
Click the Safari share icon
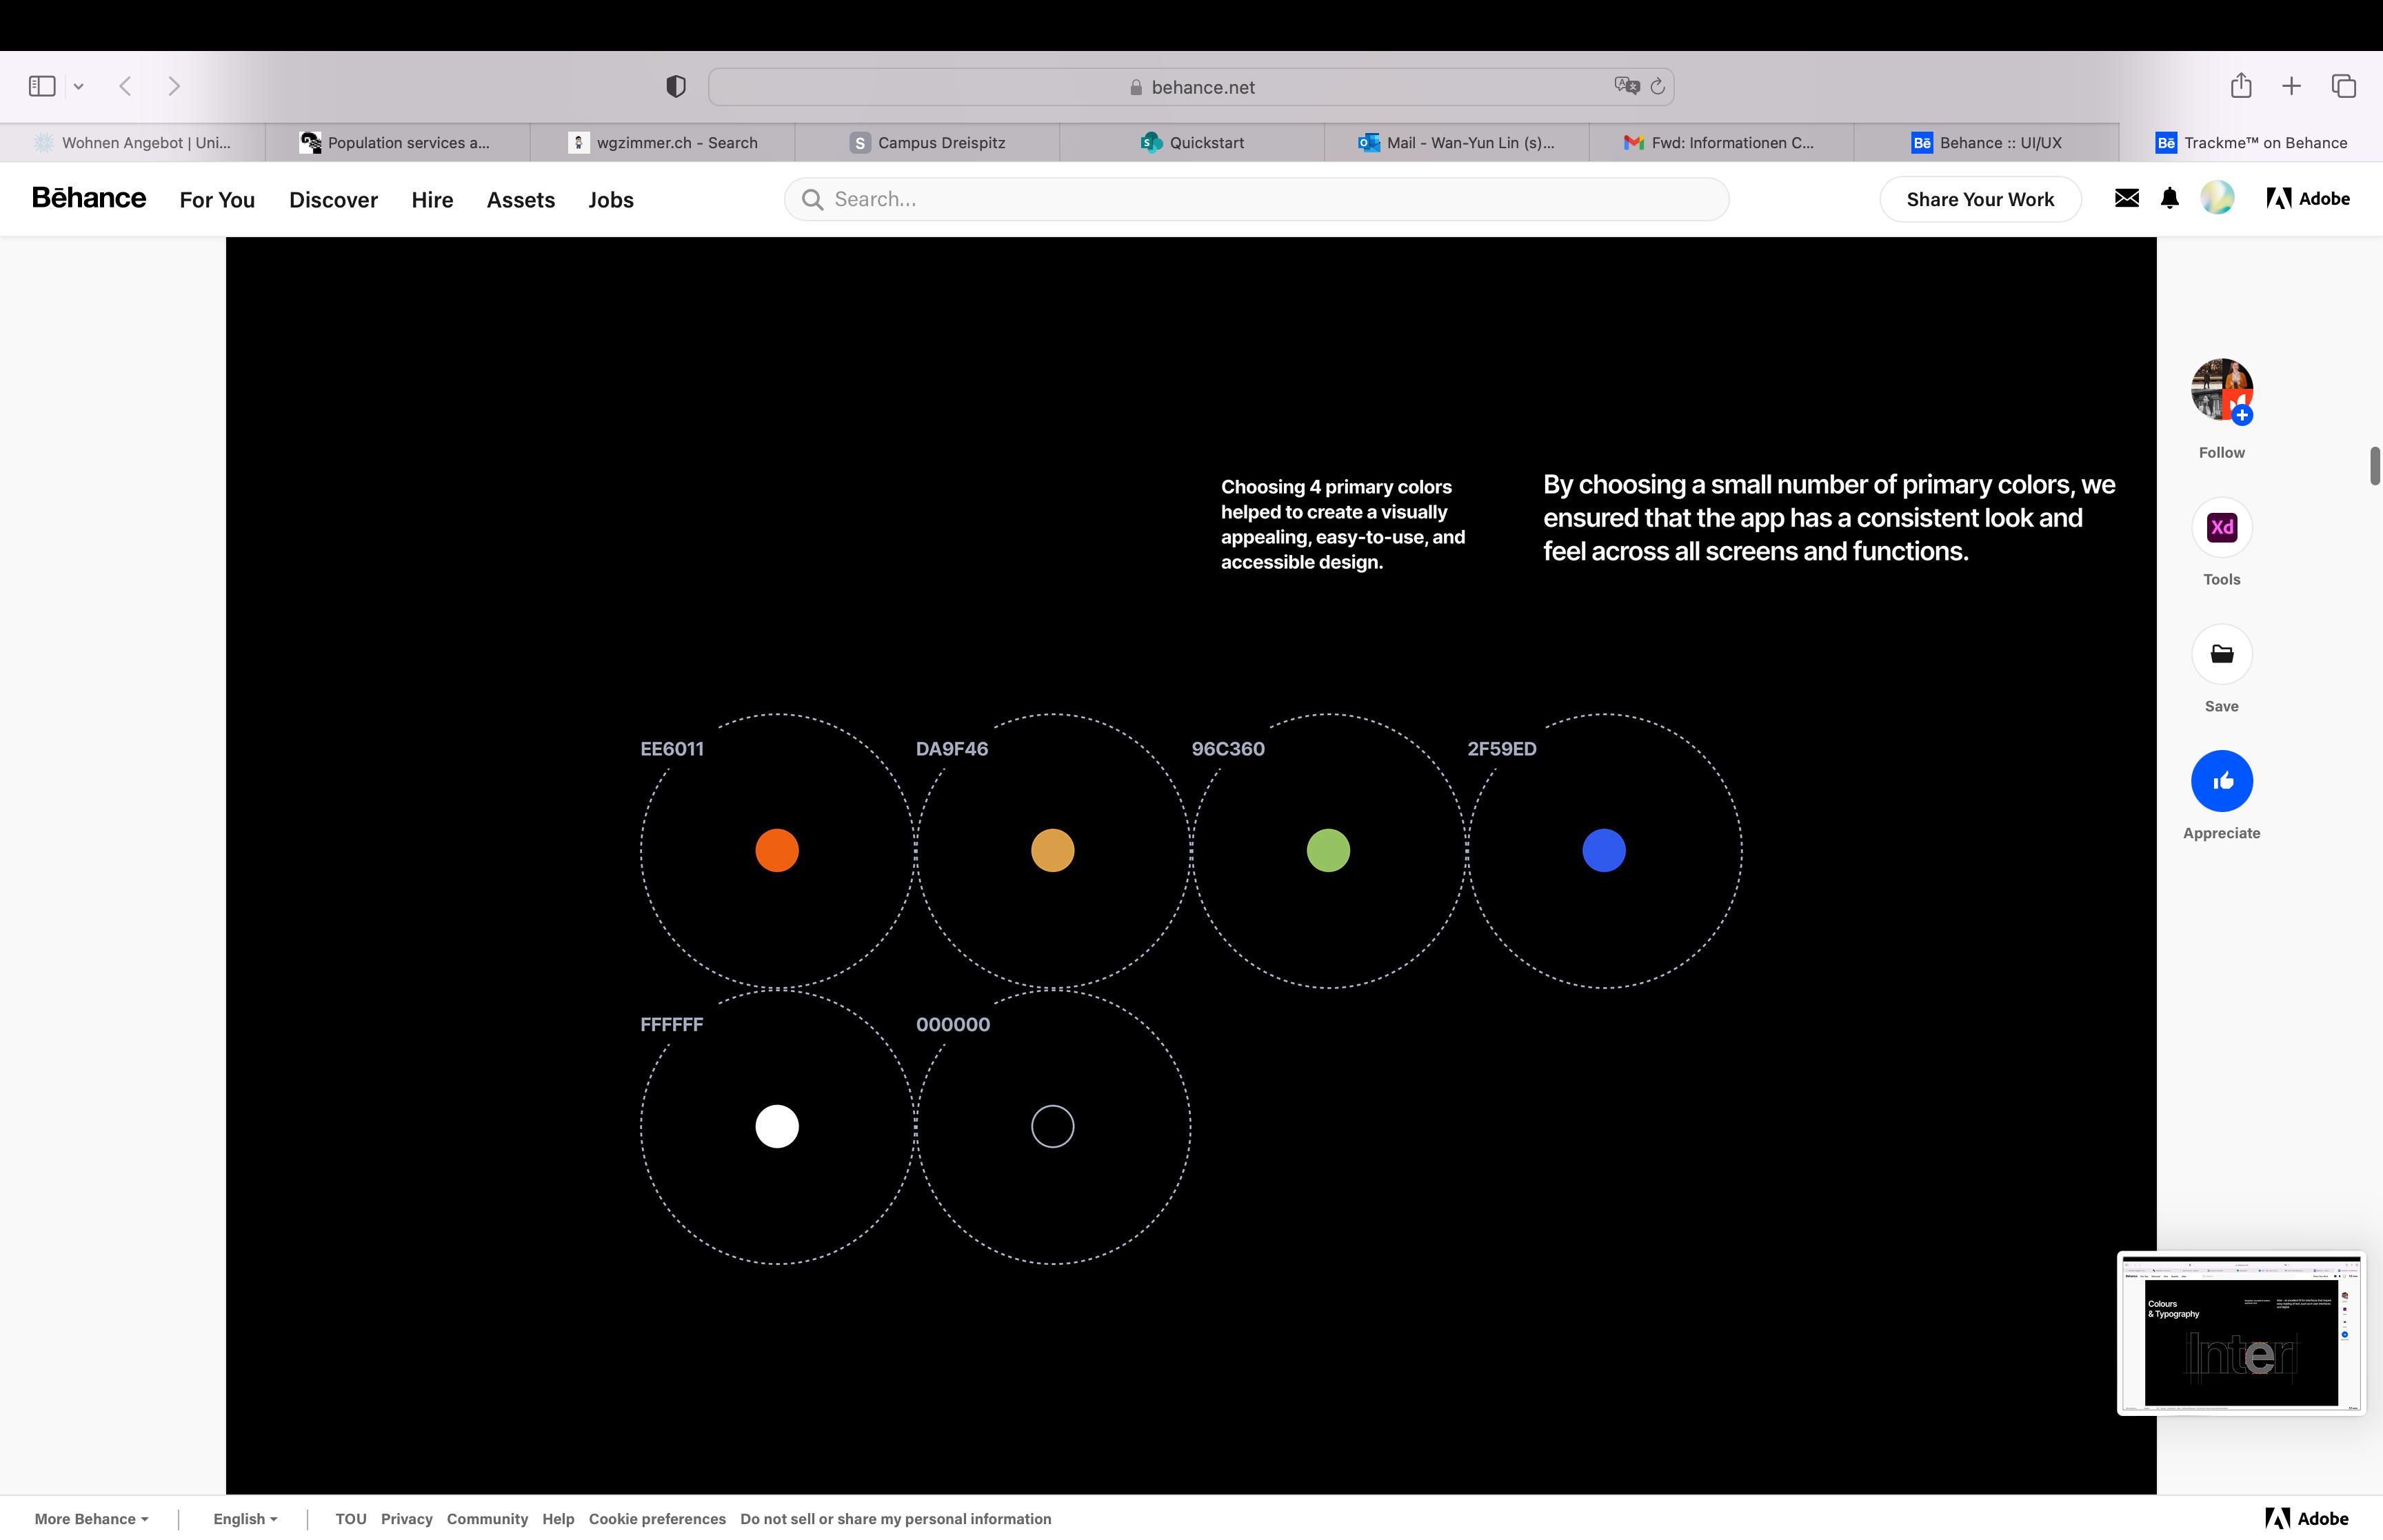2240,86
